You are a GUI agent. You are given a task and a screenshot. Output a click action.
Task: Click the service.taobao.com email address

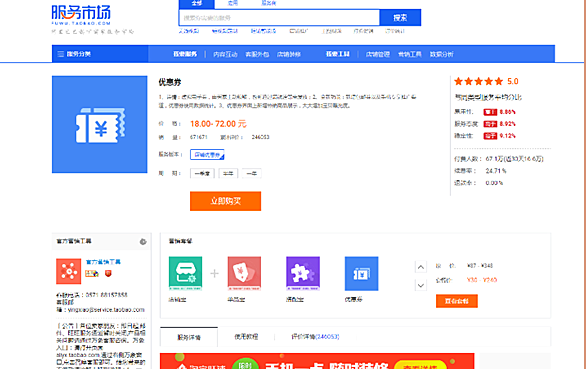click(106, 310)
